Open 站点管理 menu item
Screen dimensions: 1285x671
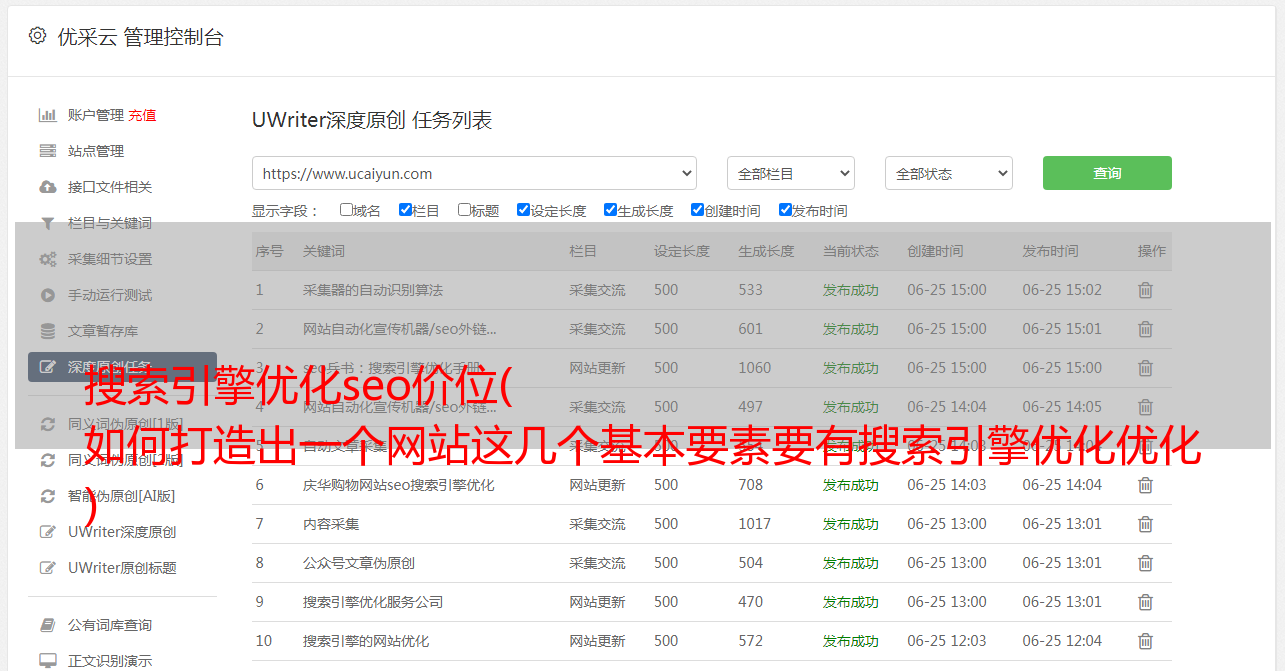coord(96,151)
